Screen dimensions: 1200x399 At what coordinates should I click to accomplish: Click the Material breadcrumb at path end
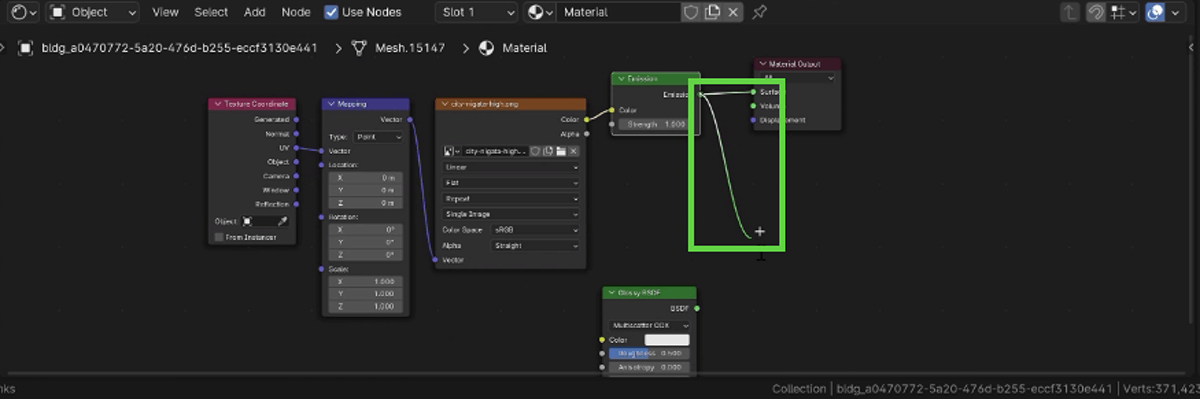[x=525, y=48]
